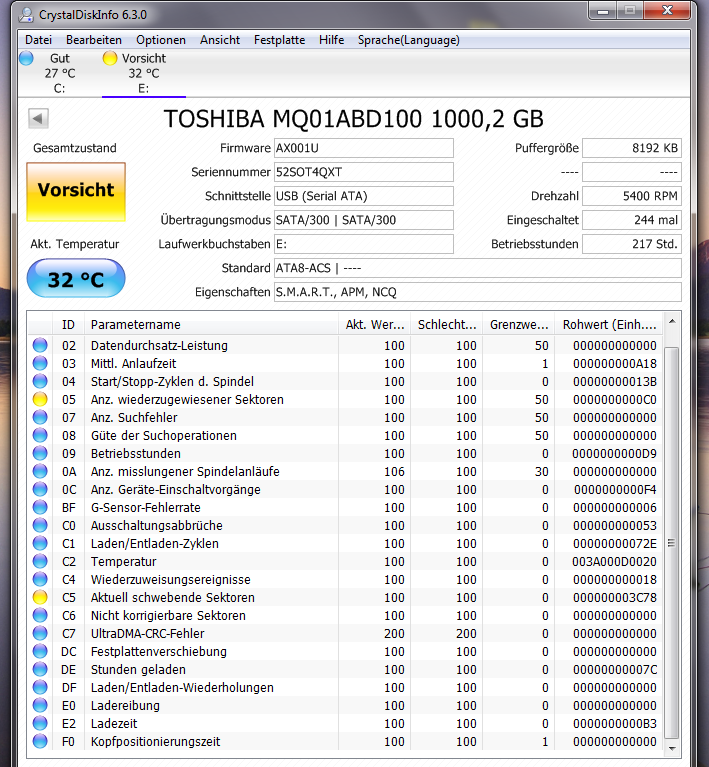Viewport: 709px width, 767px height.
Task: Click the blue status icon for UltraDMA-CRC-Fehler
Action: (40, 633)
